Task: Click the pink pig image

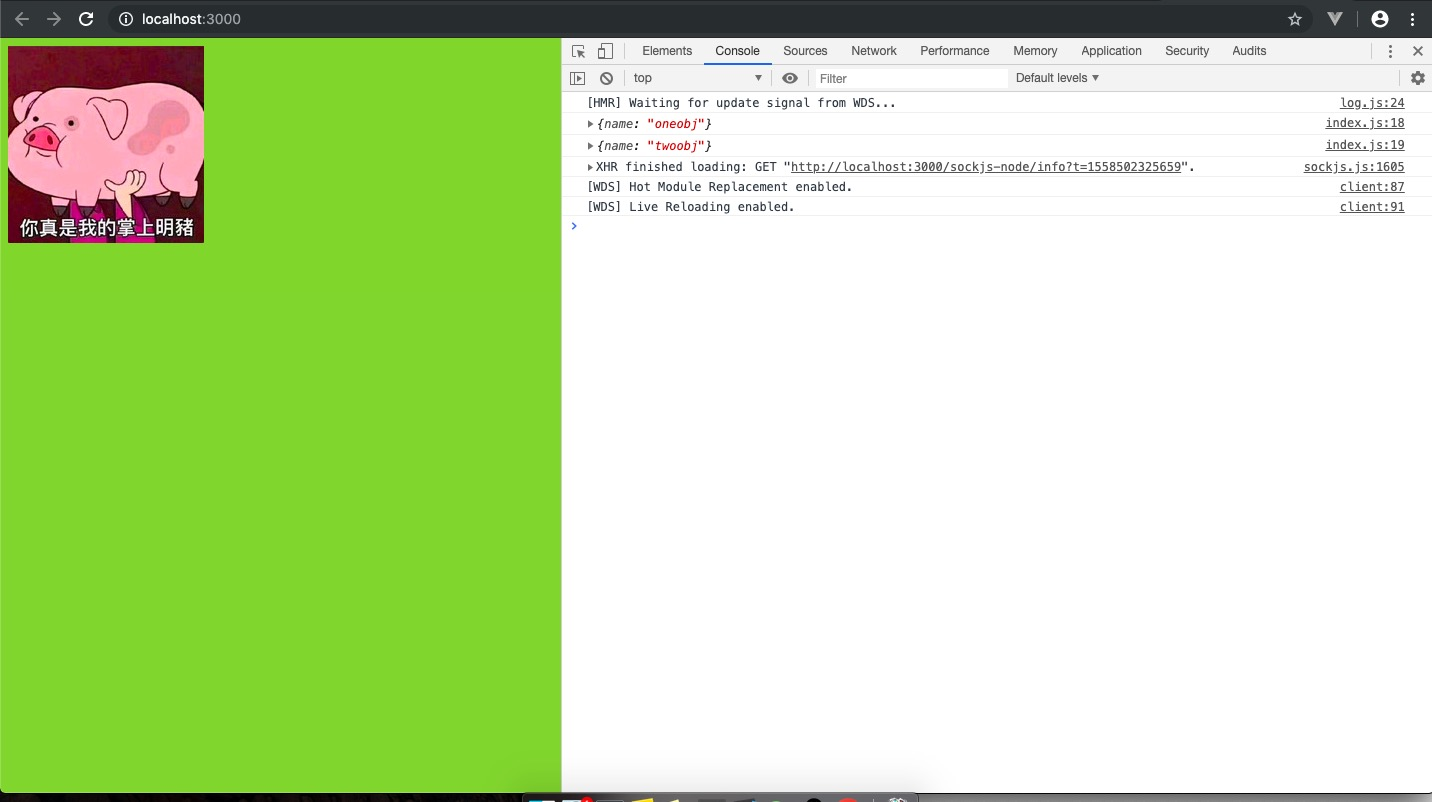Action: click(x=106, y=144)
